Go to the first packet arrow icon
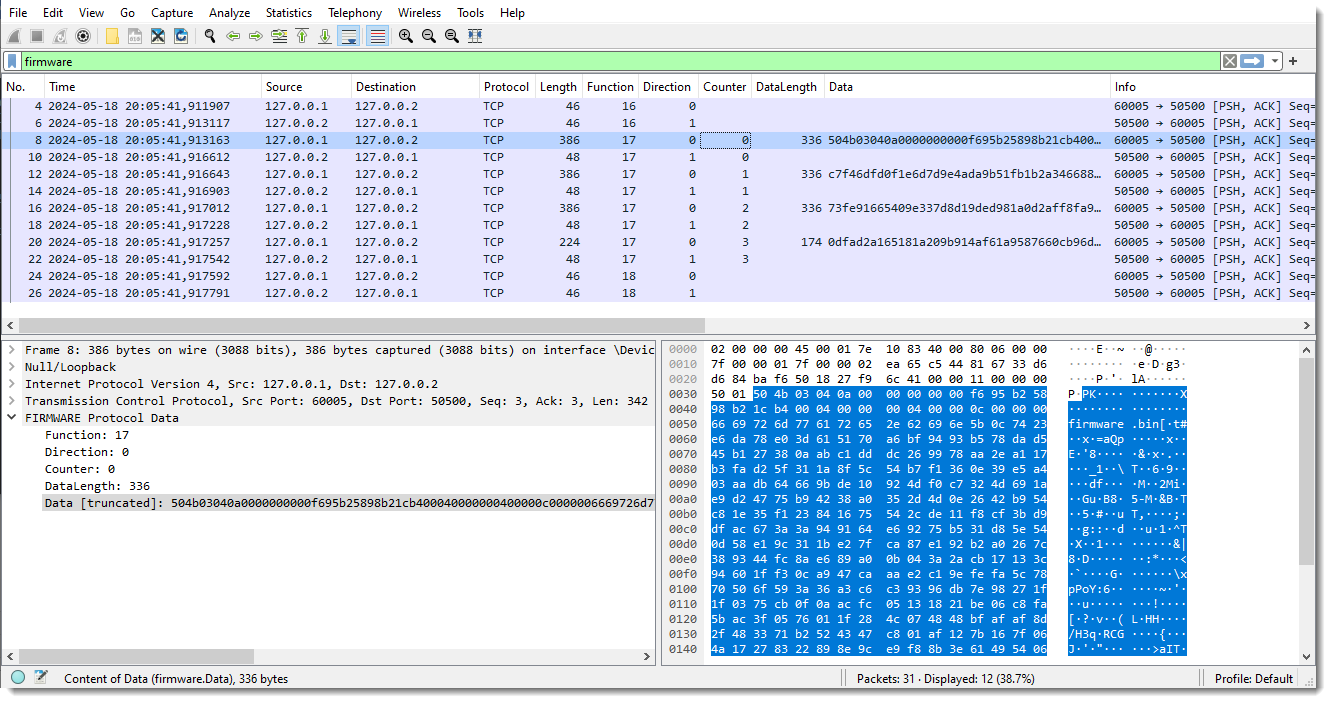This screenshot has width=1331, height=703. pyautogui.click(x=302, y=36)
